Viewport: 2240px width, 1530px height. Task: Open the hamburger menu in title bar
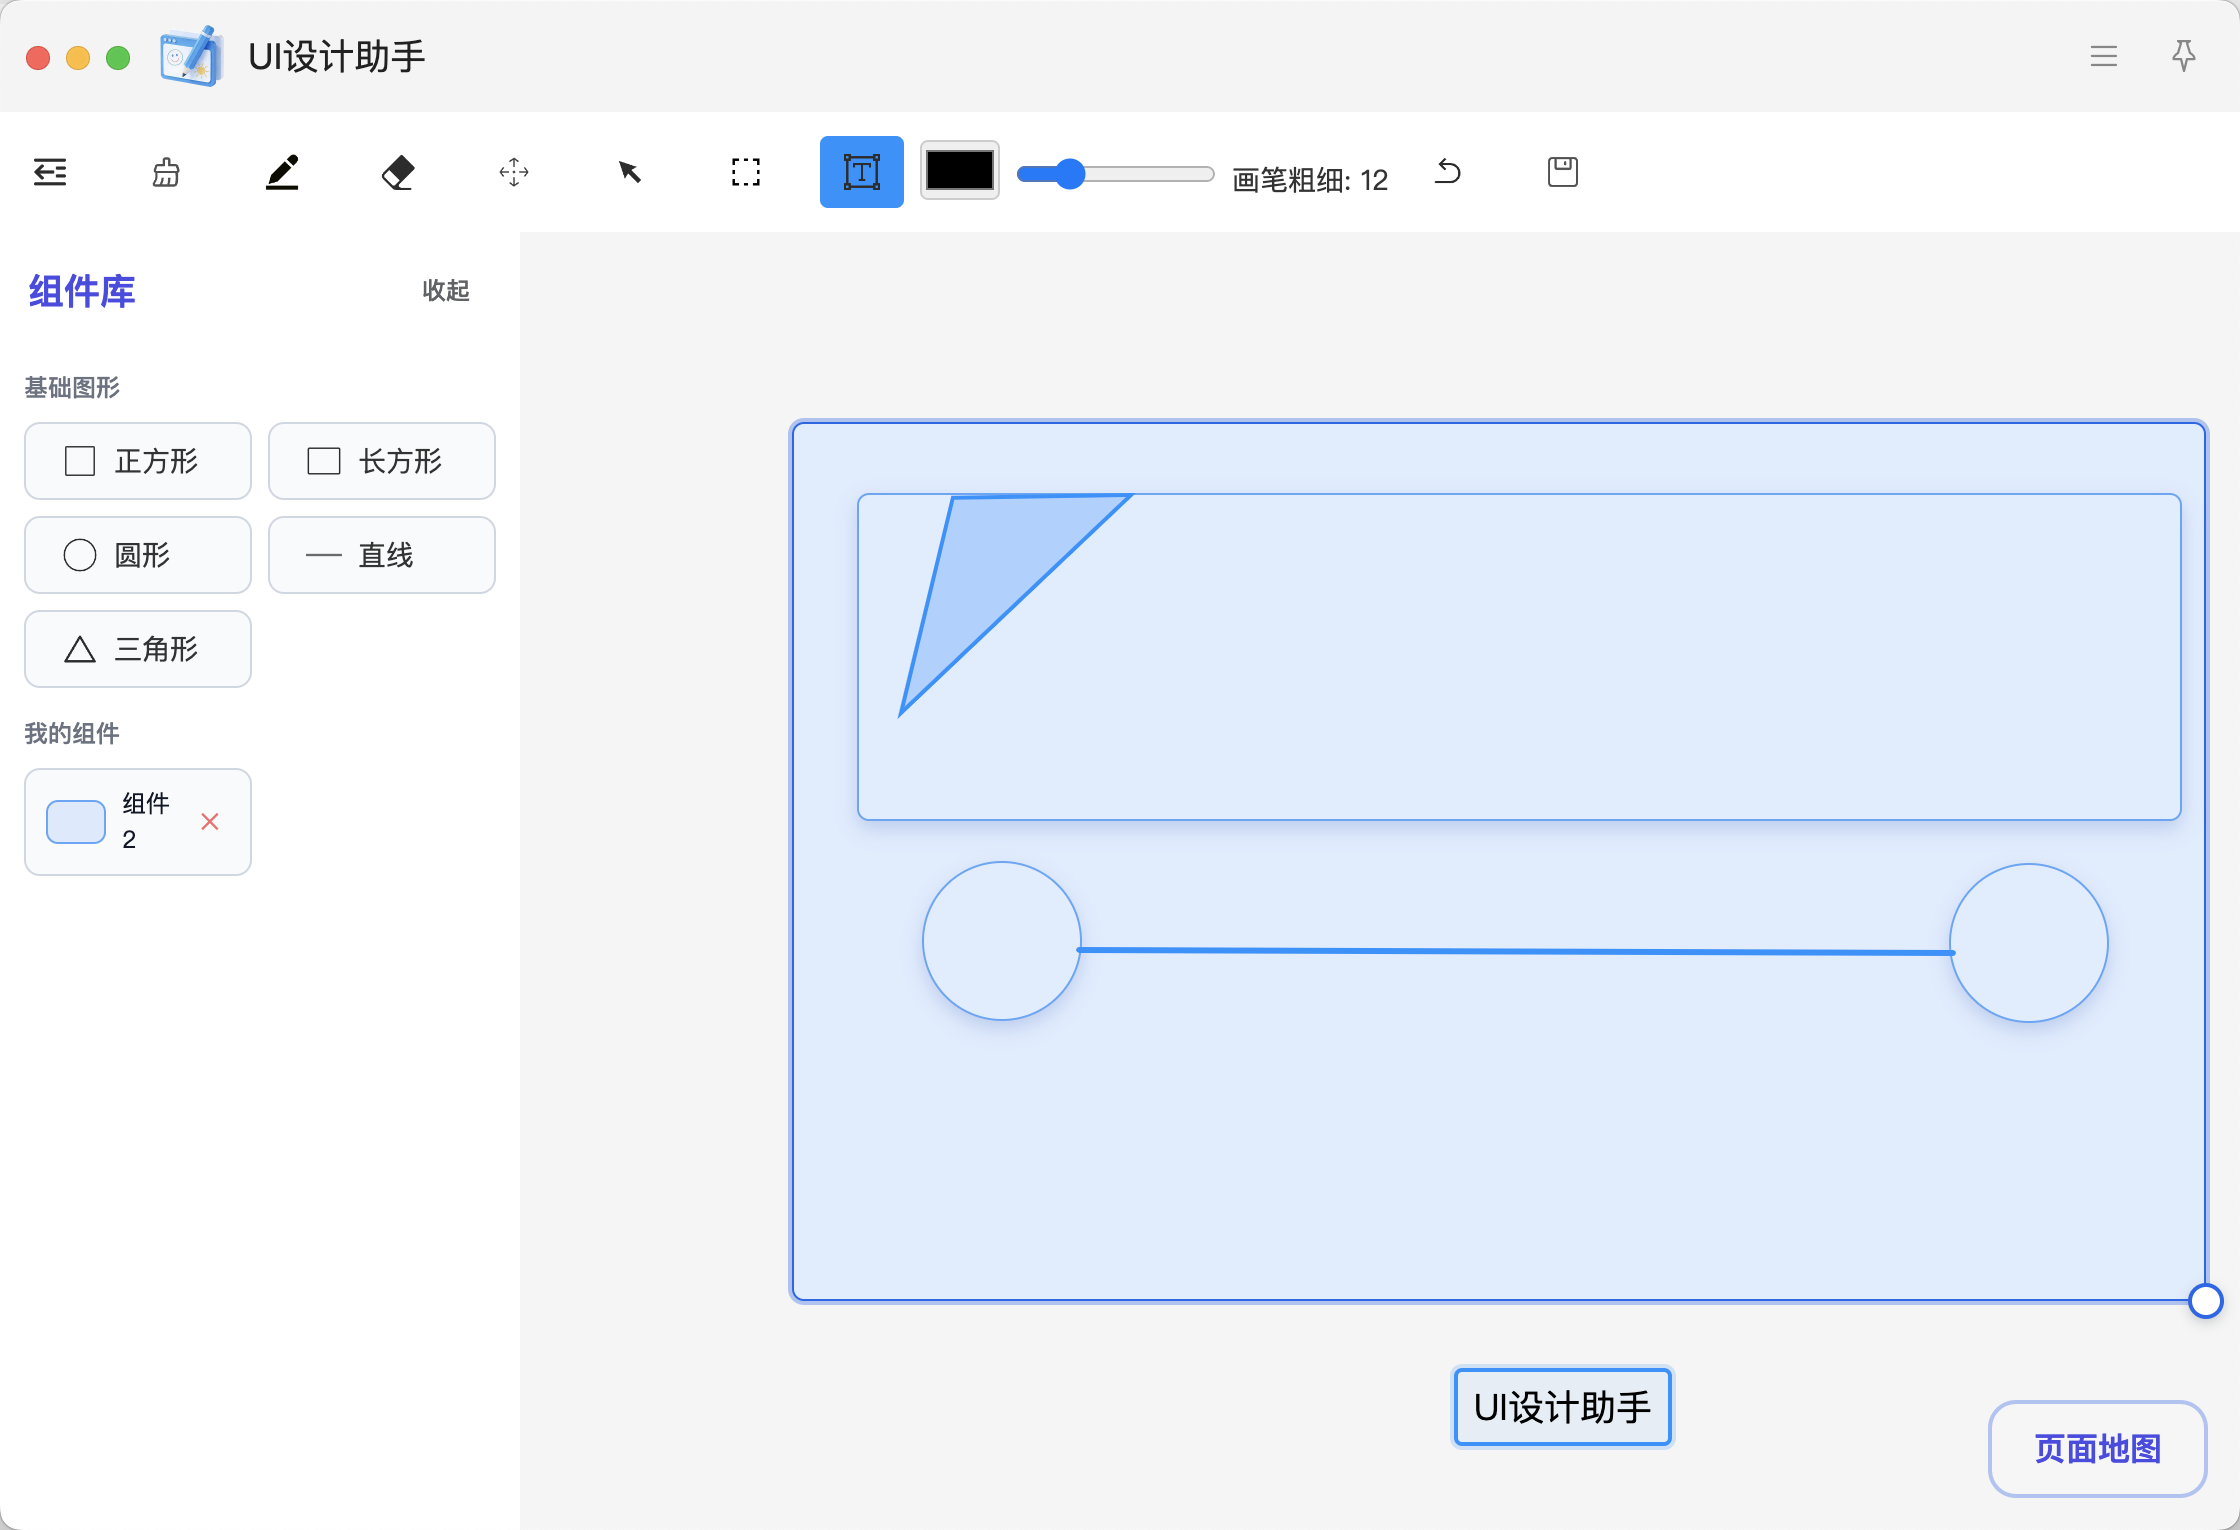click(x=2104, y=56)
